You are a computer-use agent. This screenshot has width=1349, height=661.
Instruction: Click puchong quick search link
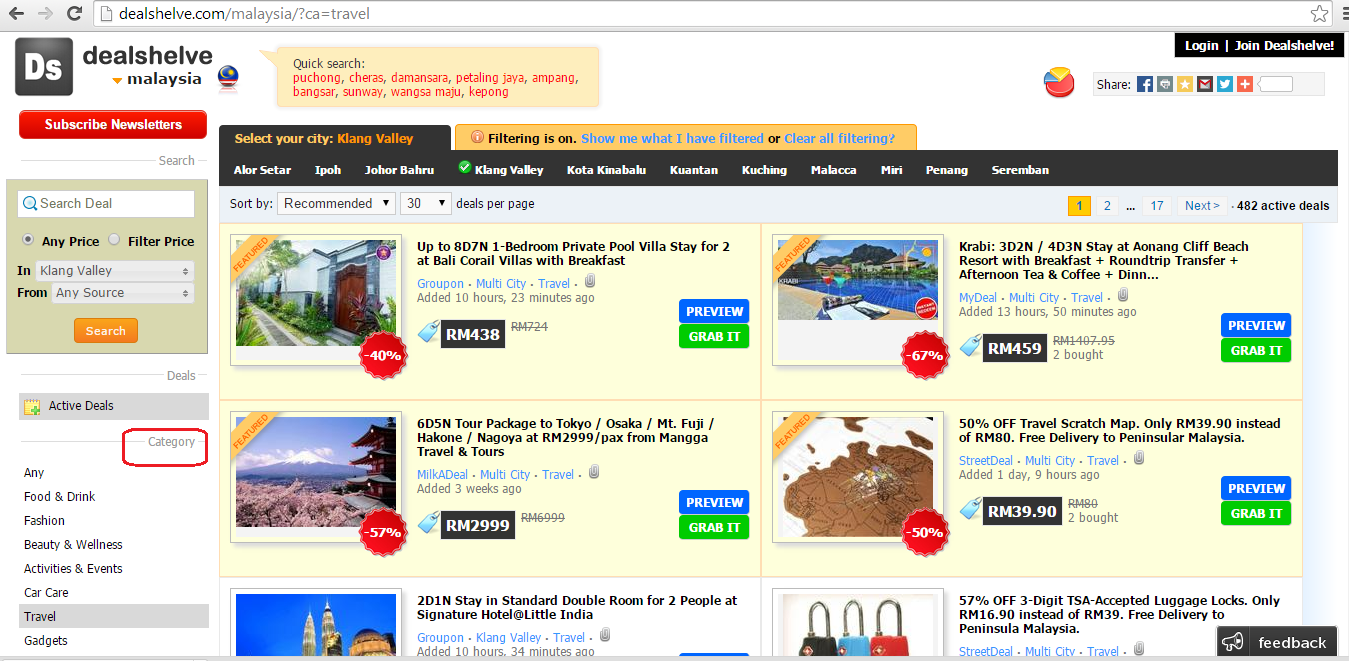(317, 77)
